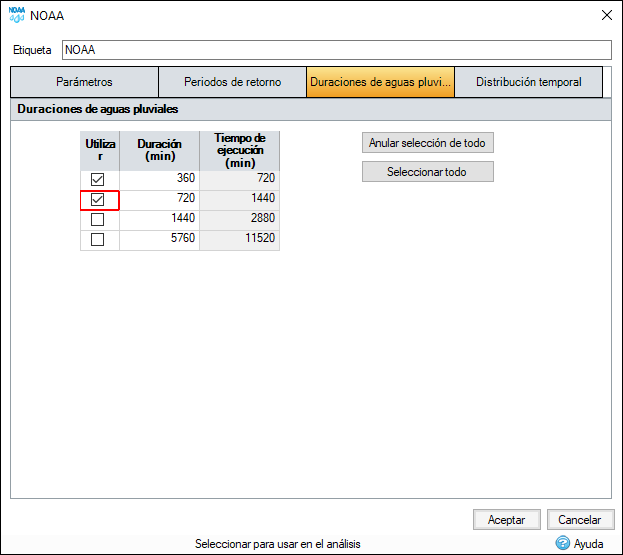Viewport: 623px width, 555px height.
Task: Select the Duración cell showing 360
Action: coord(159,180)
